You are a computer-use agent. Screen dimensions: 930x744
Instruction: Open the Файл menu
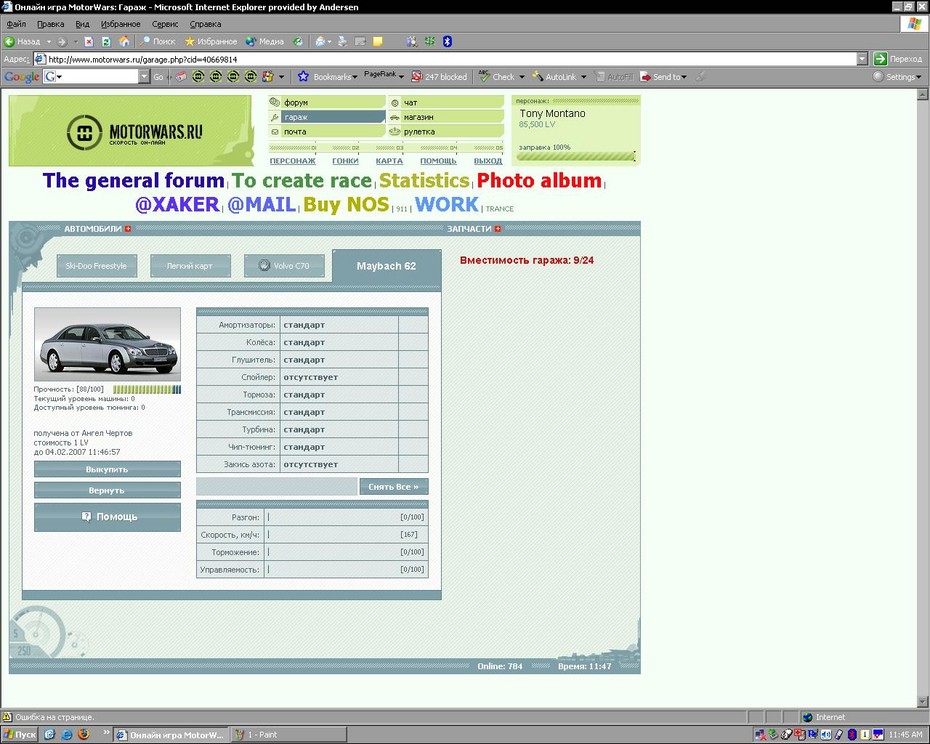coord(16,24)
